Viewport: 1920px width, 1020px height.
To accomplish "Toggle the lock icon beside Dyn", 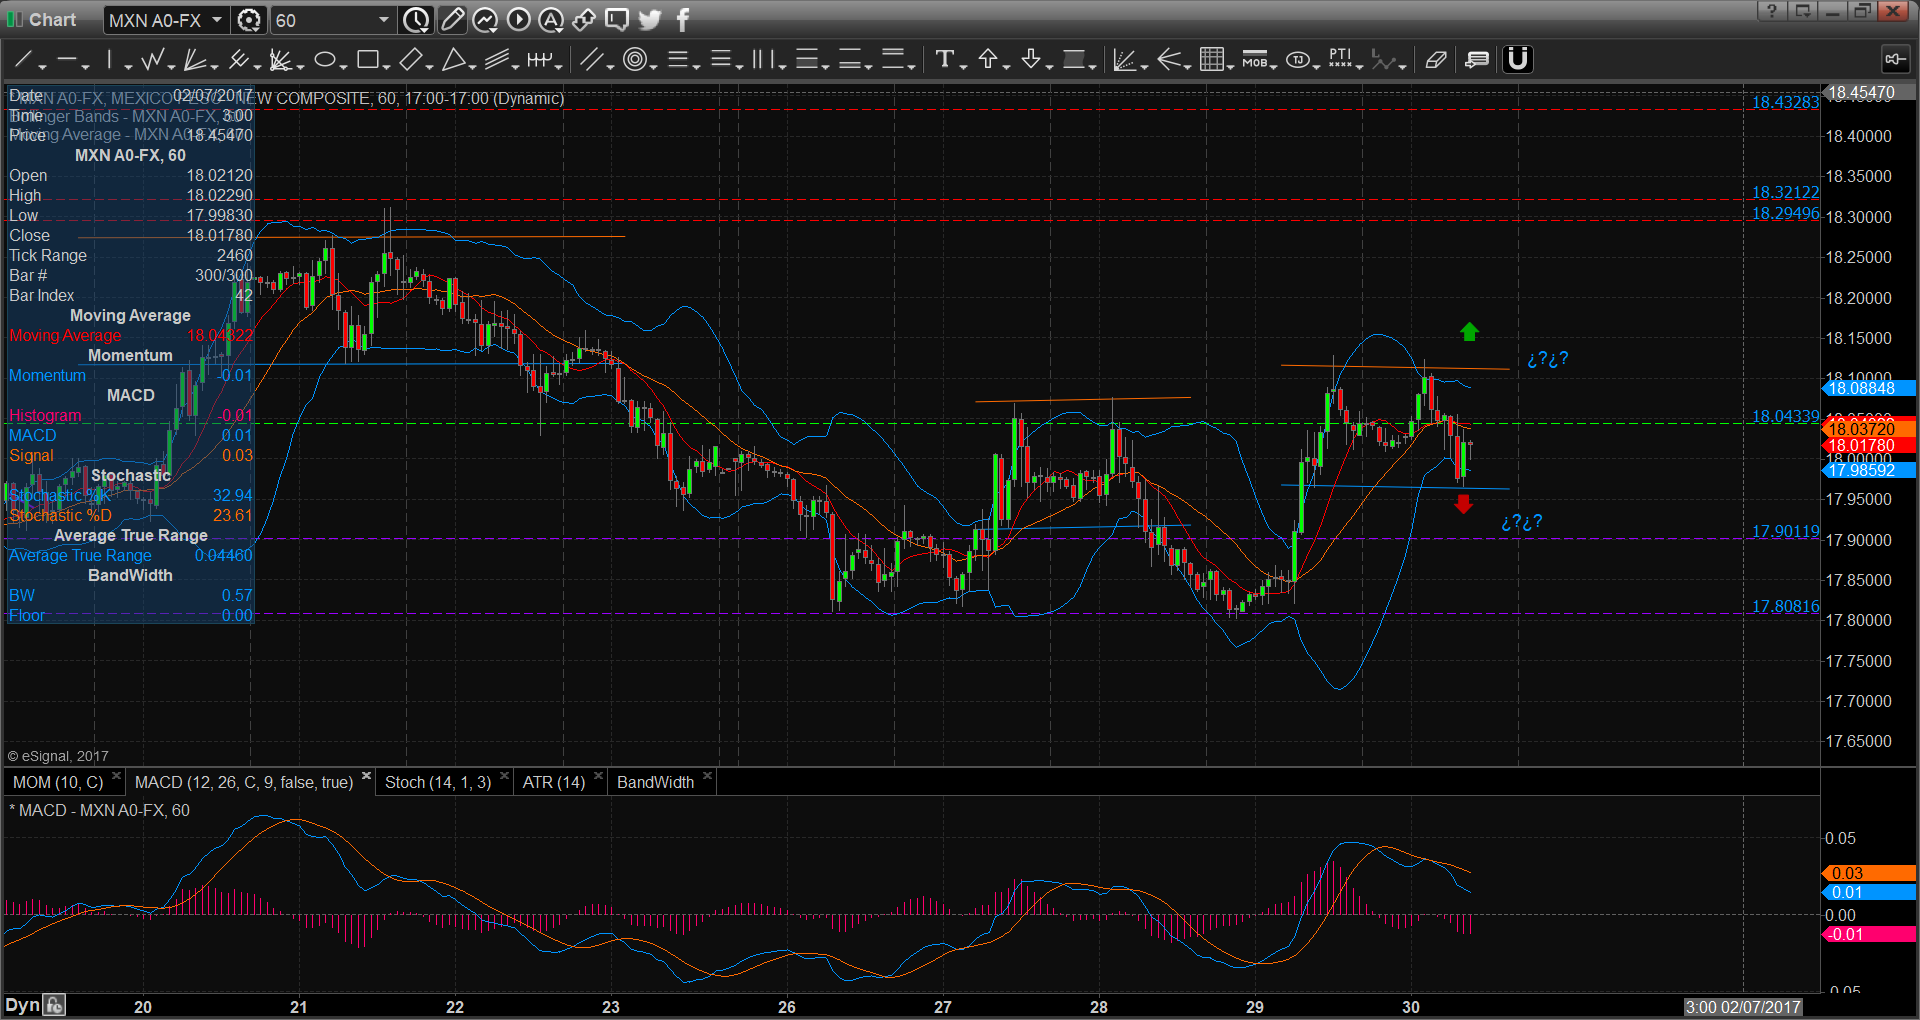I will click(x=54, y=1005).
